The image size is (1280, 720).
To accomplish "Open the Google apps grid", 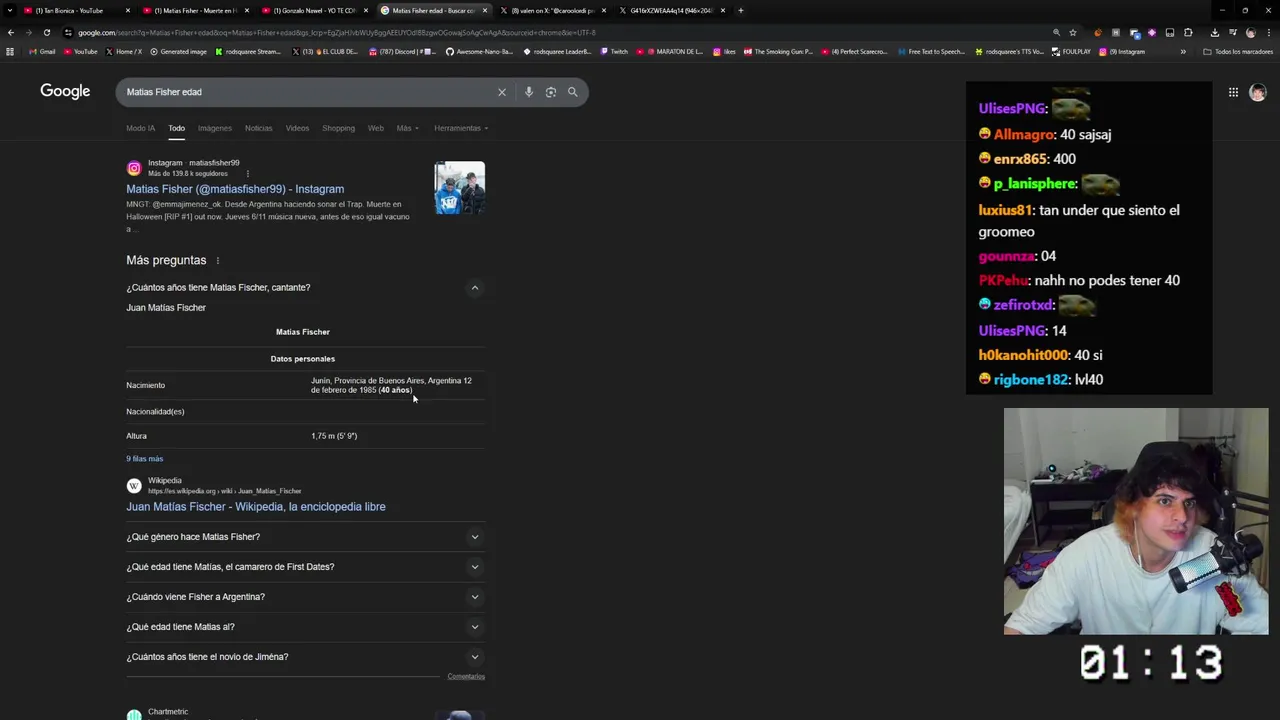I will [x=1233, y=92].
